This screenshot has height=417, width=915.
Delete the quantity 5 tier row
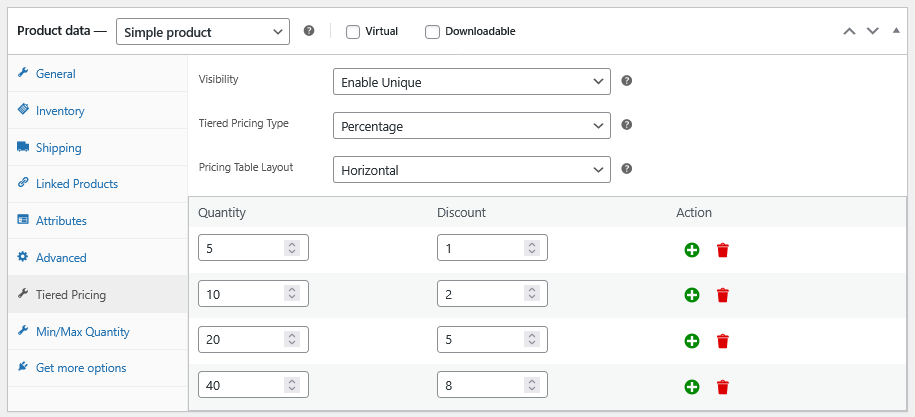pyautogui.click(x=723, y=249)
